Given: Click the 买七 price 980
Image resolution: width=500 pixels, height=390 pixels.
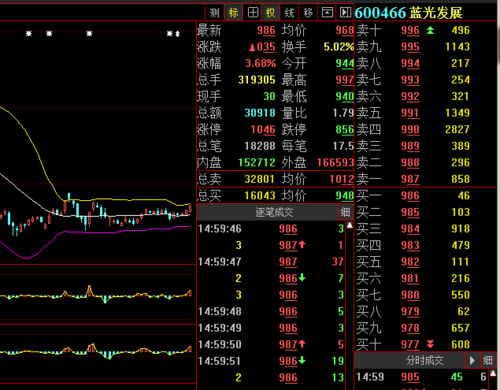Looking at the screenshot, I should click(x=410, y=295).
